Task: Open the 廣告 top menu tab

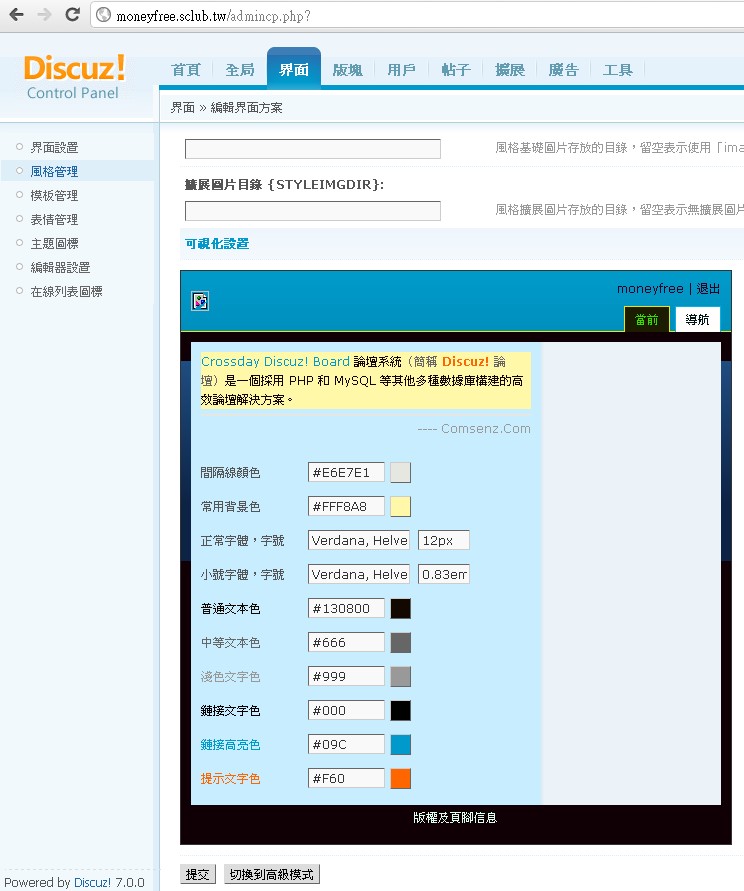Action: 563,70
